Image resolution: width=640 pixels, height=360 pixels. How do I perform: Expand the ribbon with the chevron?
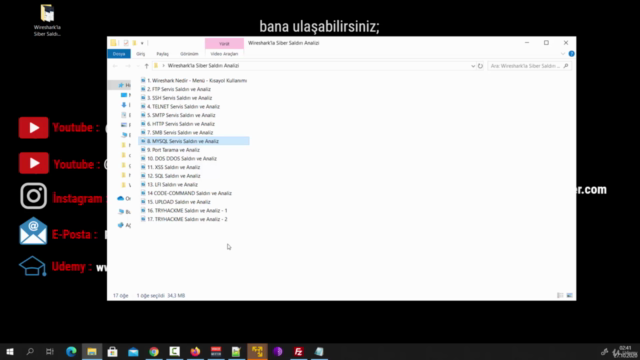click(563, 54)
